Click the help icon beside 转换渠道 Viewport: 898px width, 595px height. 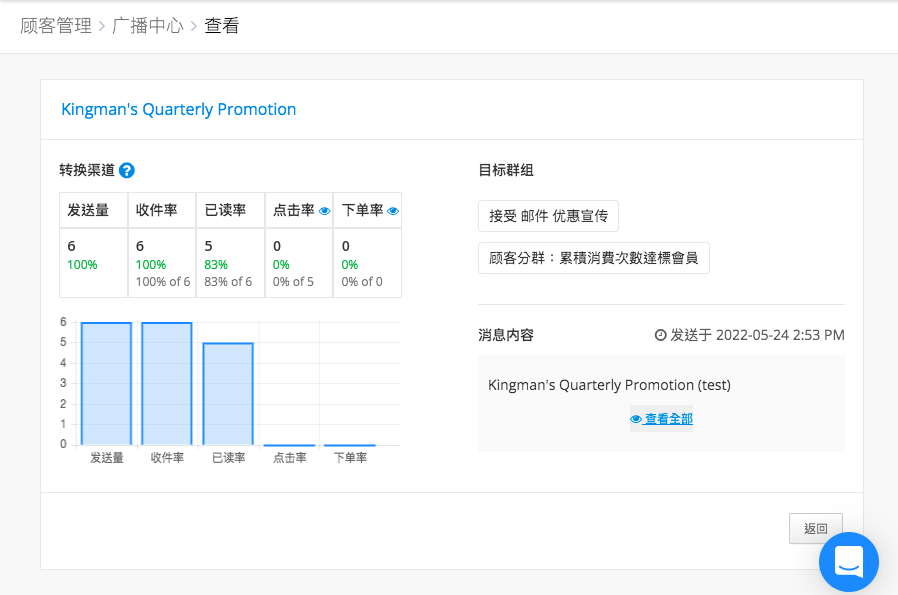coord(127,171)
